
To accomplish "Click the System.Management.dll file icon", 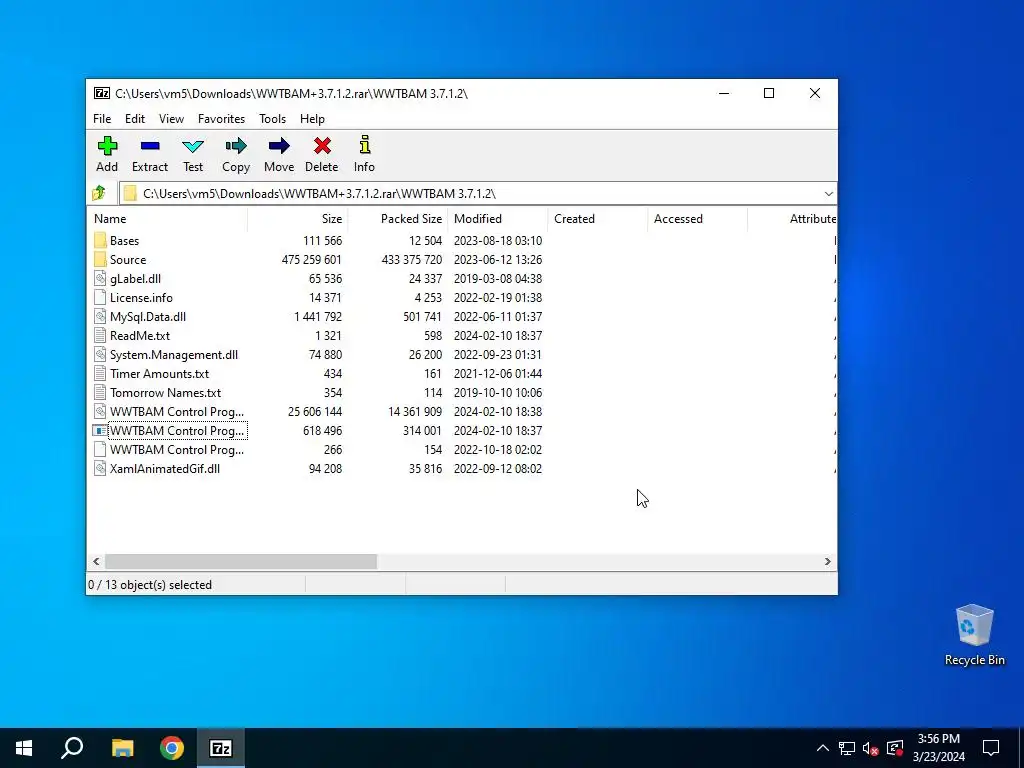I will pyautogui.click(x=100, y=354).
